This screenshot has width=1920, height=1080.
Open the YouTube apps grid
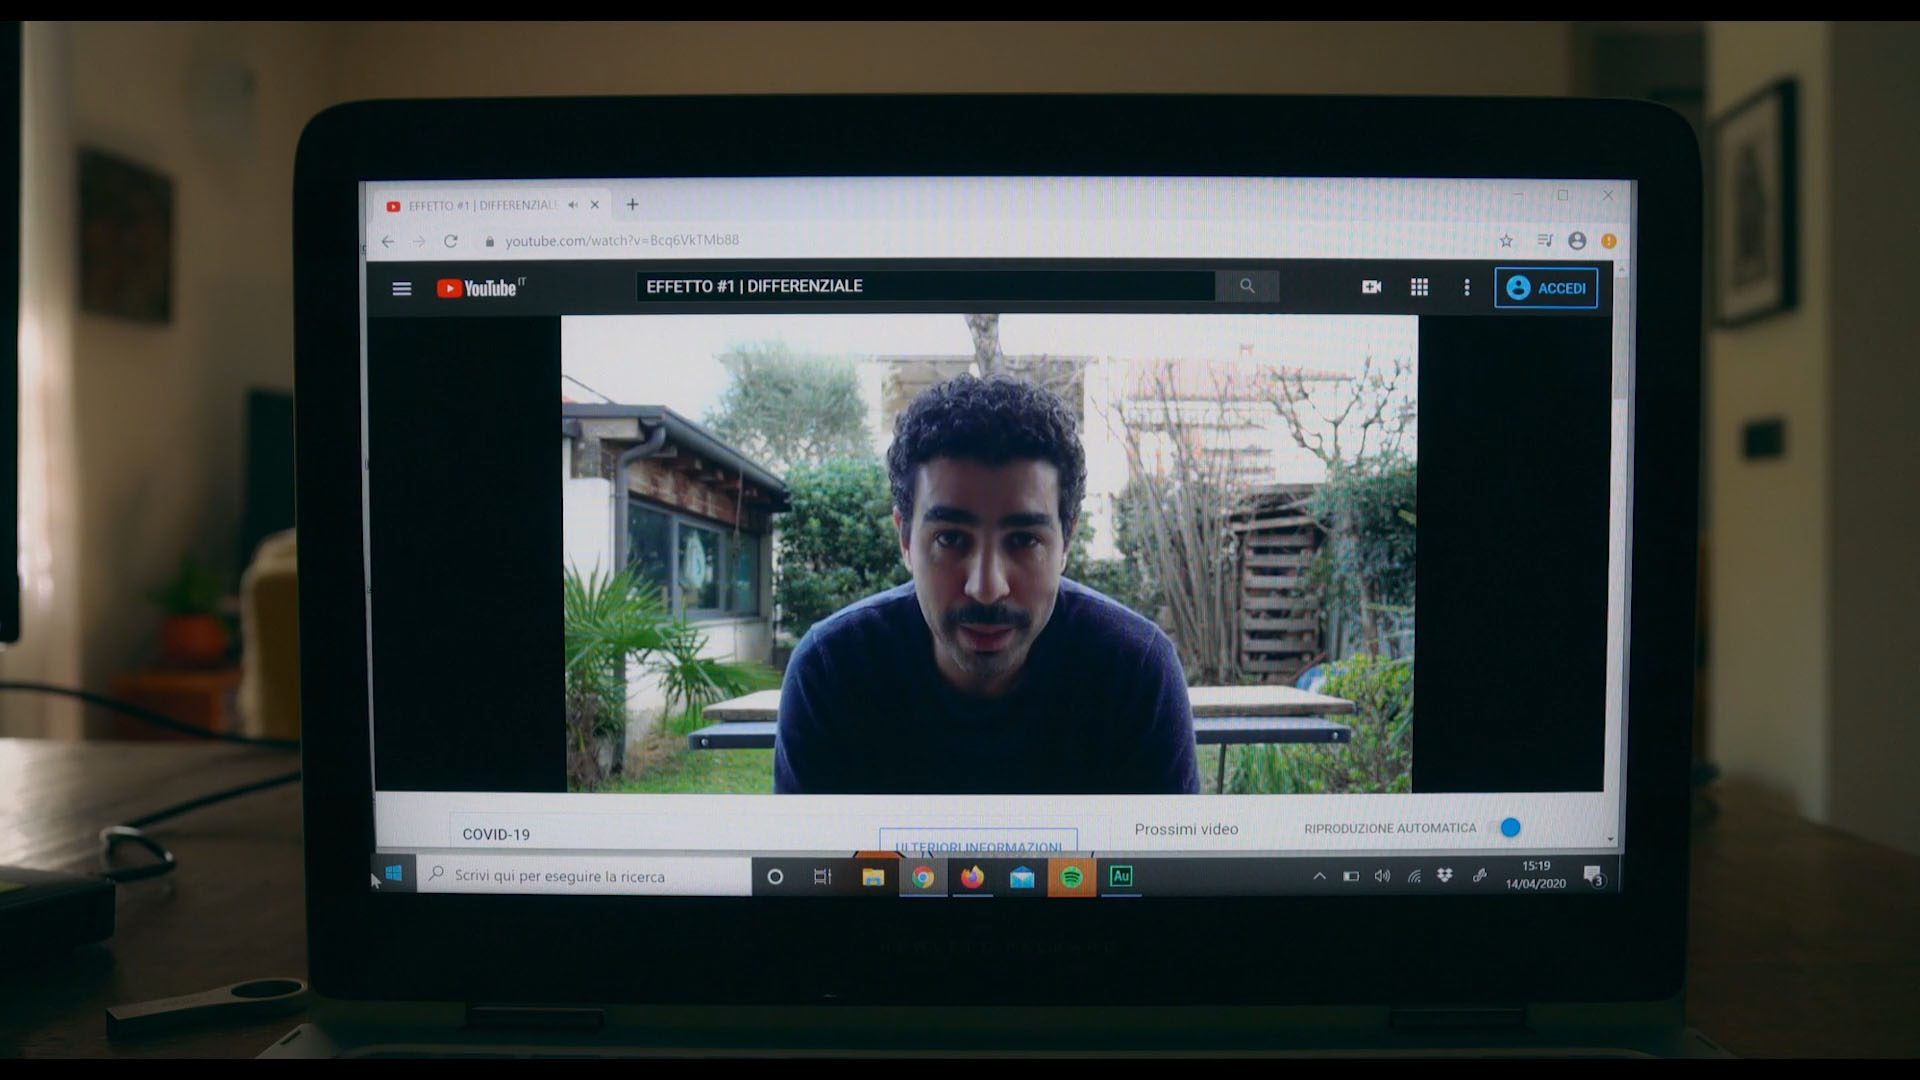pos(1418,287)
